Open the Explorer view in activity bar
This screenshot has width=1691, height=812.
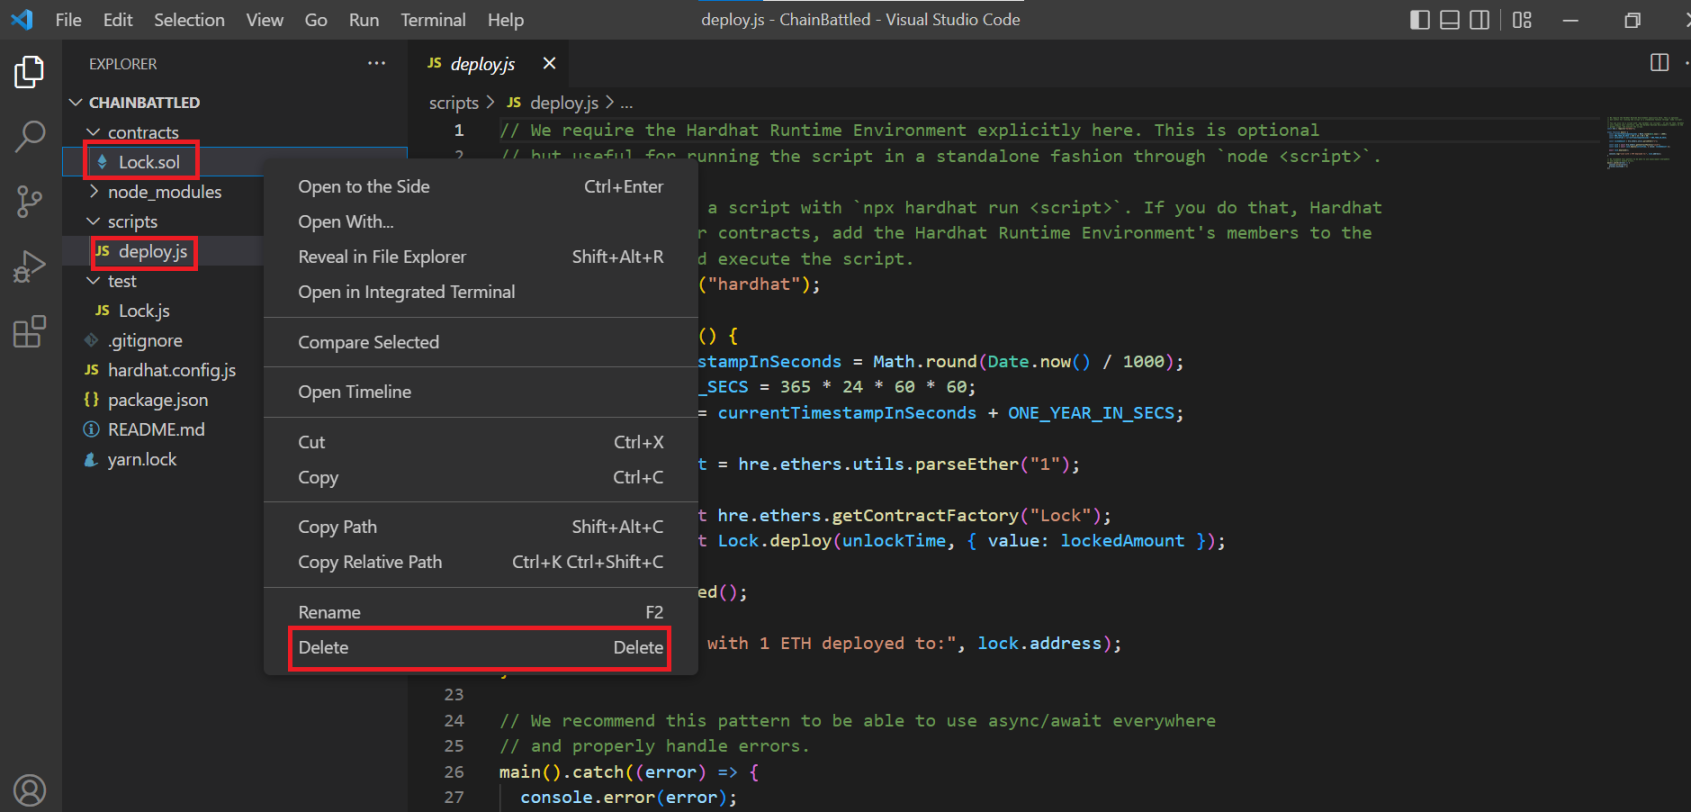30,72
